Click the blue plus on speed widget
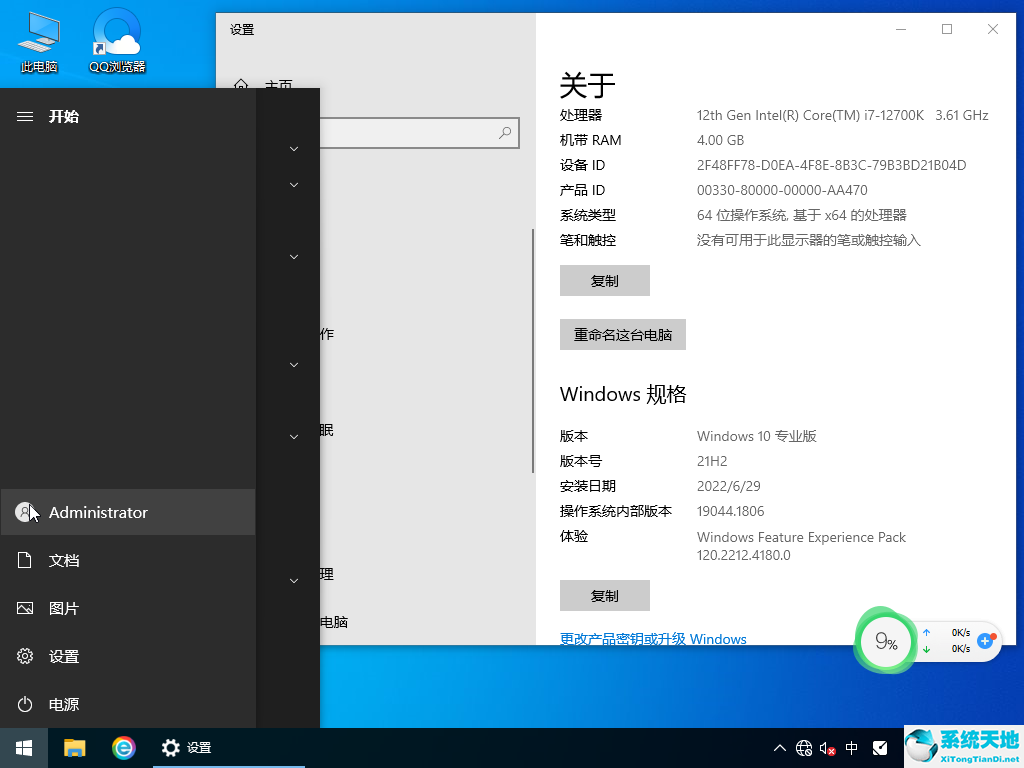The image size is (1024, 768). [x=985, y=640]
